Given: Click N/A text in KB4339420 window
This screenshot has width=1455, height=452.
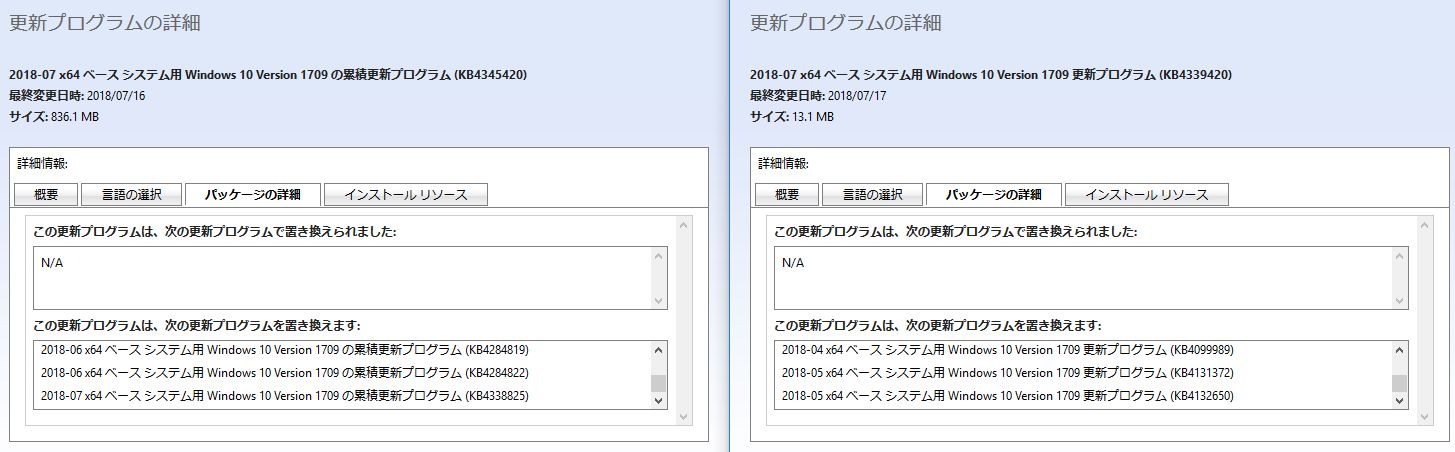Looking at the screenshot, I should coord(792,263).
